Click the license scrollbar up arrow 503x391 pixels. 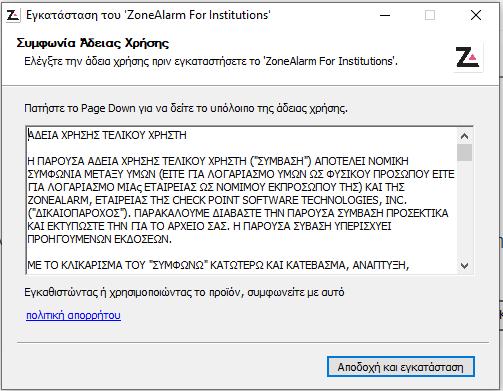tap(464, 136)
